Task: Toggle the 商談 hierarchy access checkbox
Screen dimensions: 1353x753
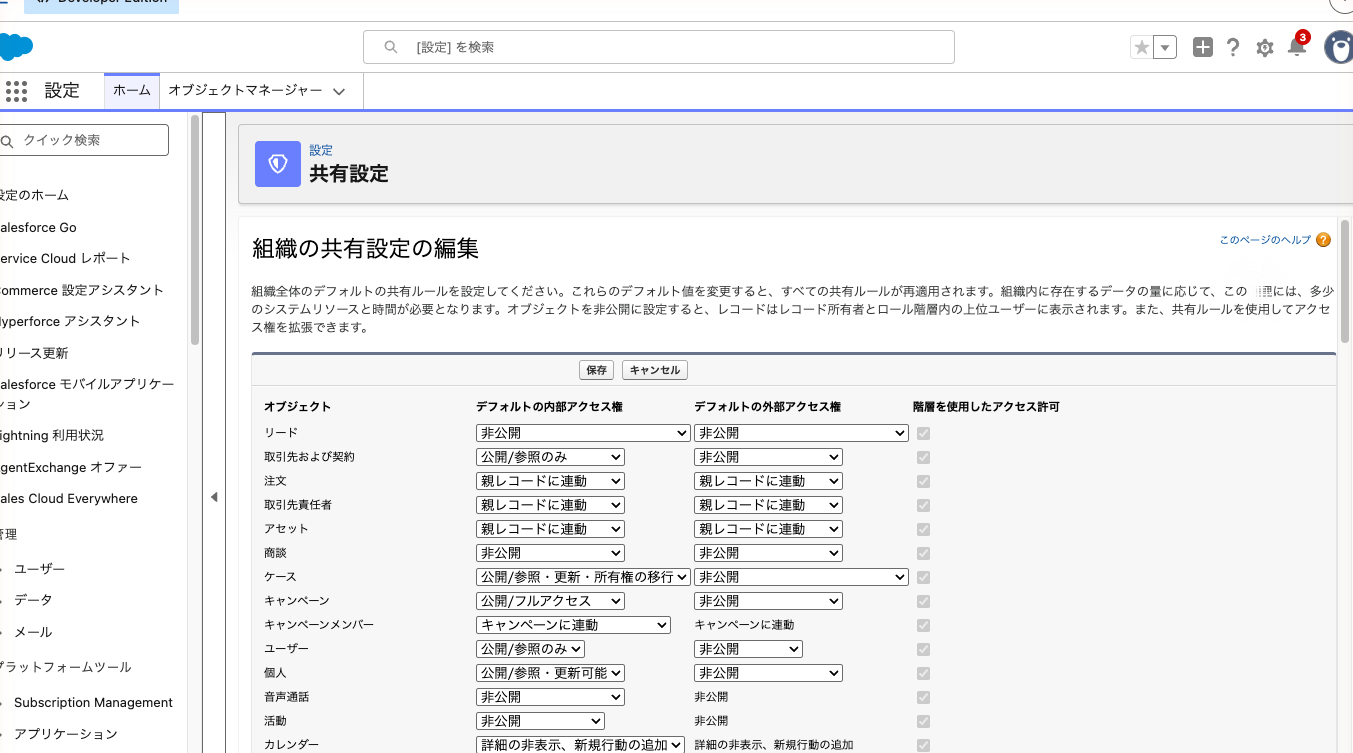Action: [923, 553]
